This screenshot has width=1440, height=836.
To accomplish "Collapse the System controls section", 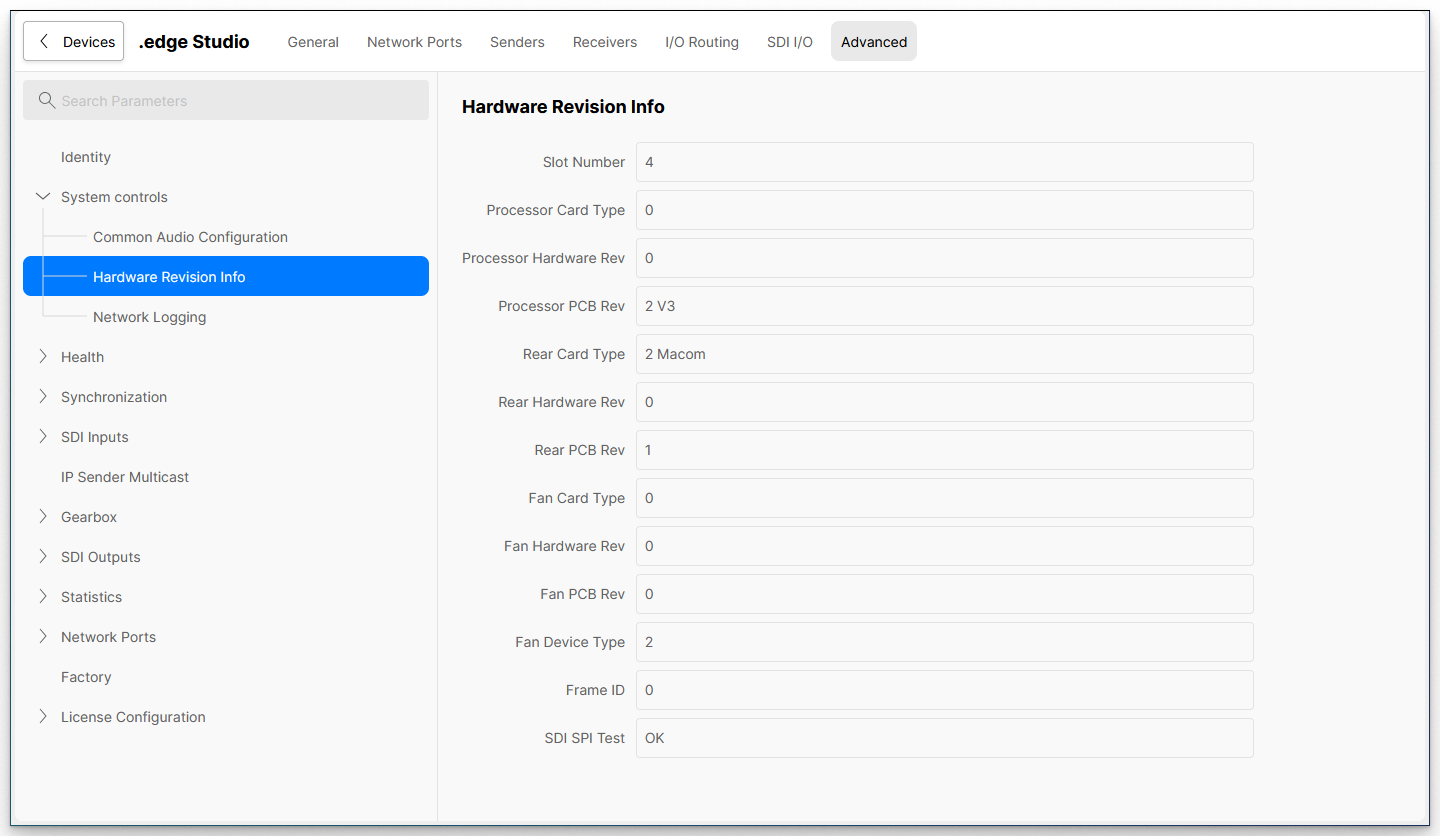I will click(43, 197).
